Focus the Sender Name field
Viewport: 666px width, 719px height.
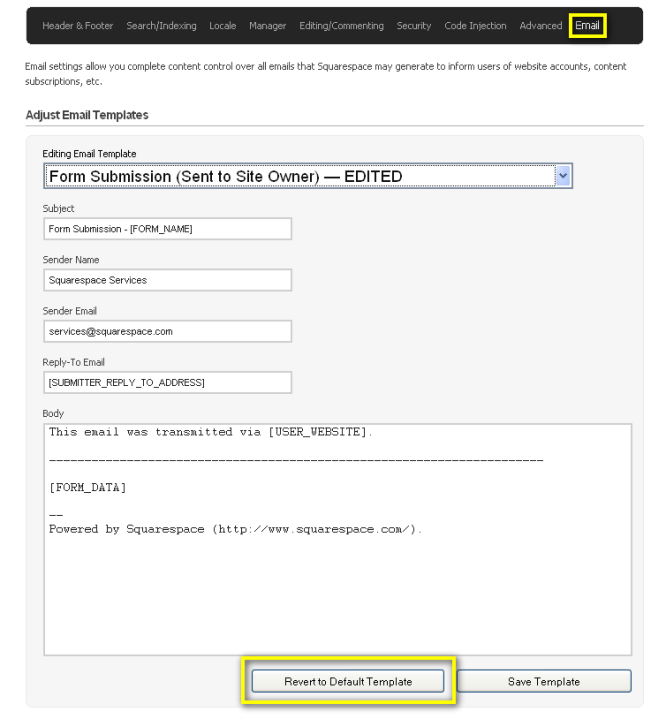[167, 280]
